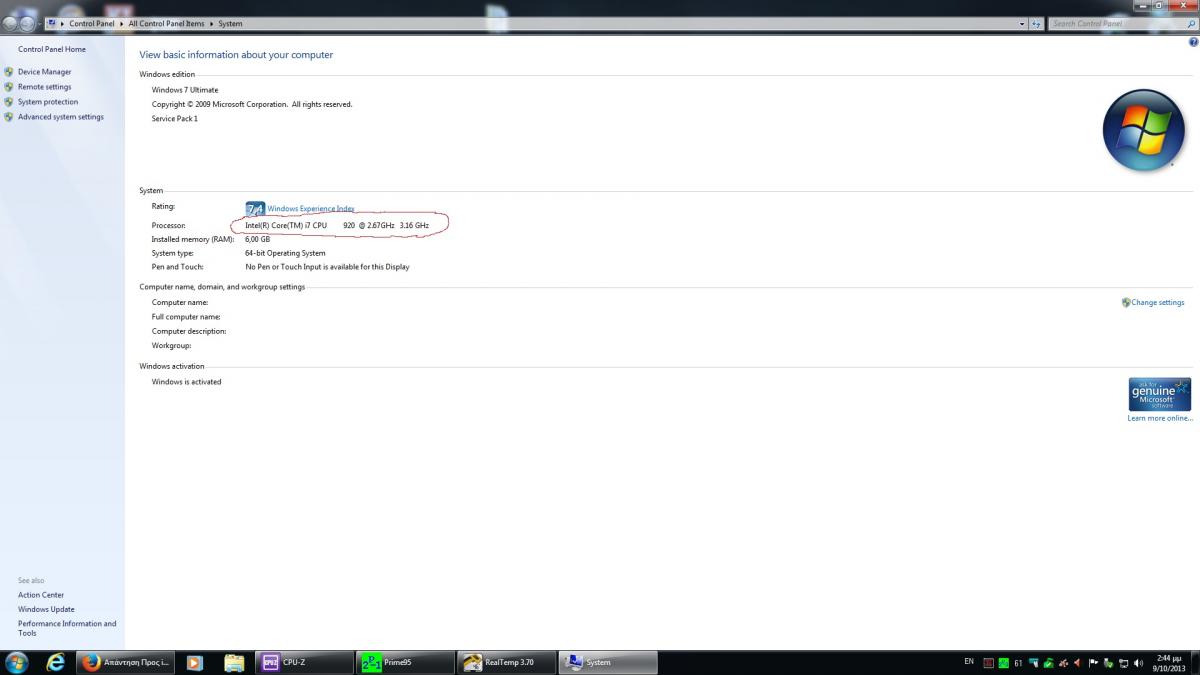The width and height of the screenshot is (1200, 675).
Task: Open the Learn more online link
Action: (x=1159, y=418)
